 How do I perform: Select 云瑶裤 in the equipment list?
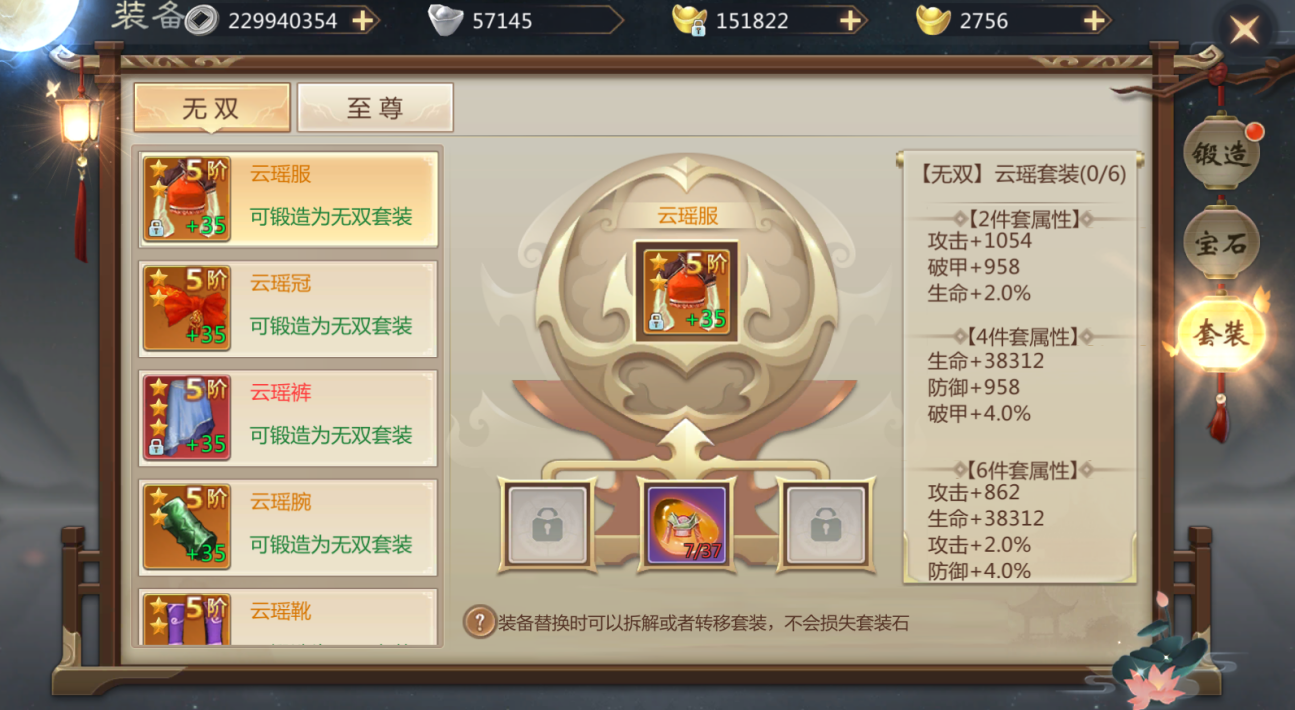coord(288,417)
